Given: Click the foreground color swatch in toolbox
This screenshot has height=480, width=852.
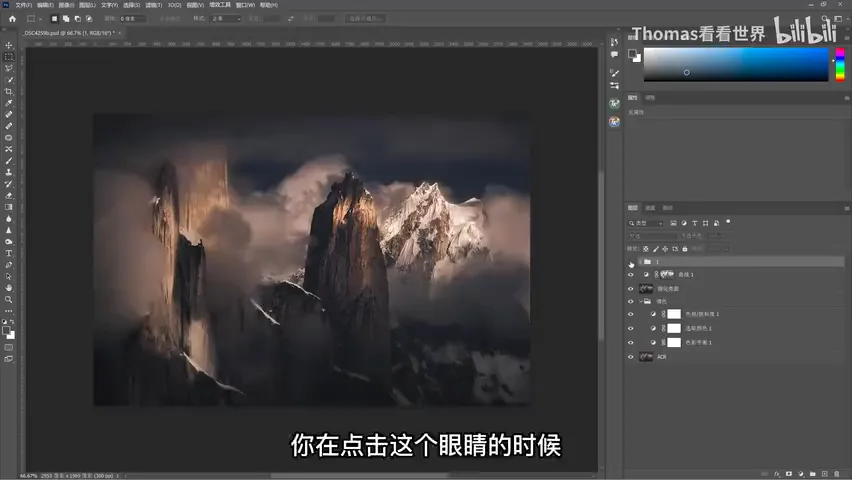Looking at the screenshot, I should [6, 330].
